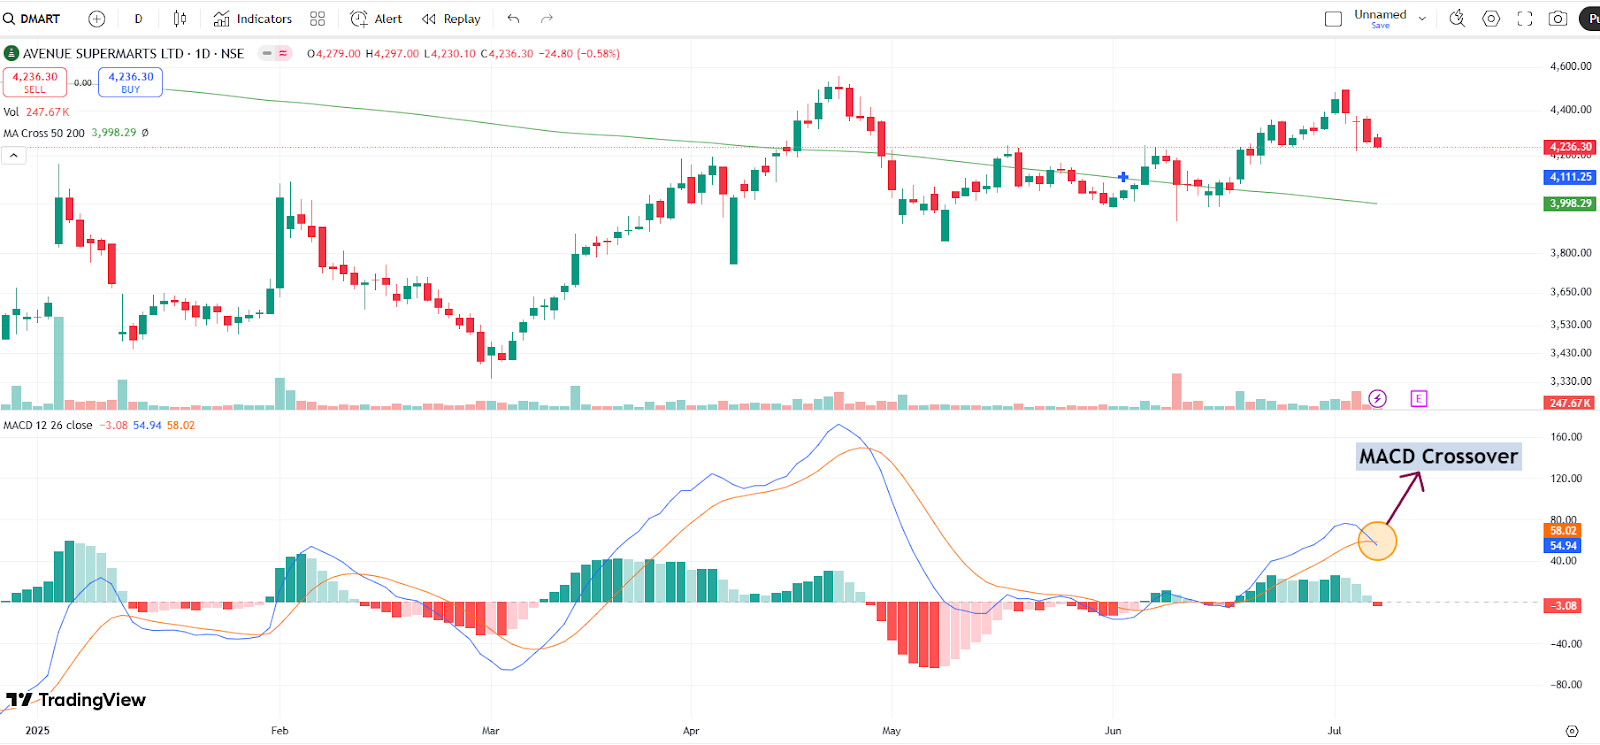This screenshot has width=1600, height=745.
Task: Click the May label on time axis
Action: [891, 731]
